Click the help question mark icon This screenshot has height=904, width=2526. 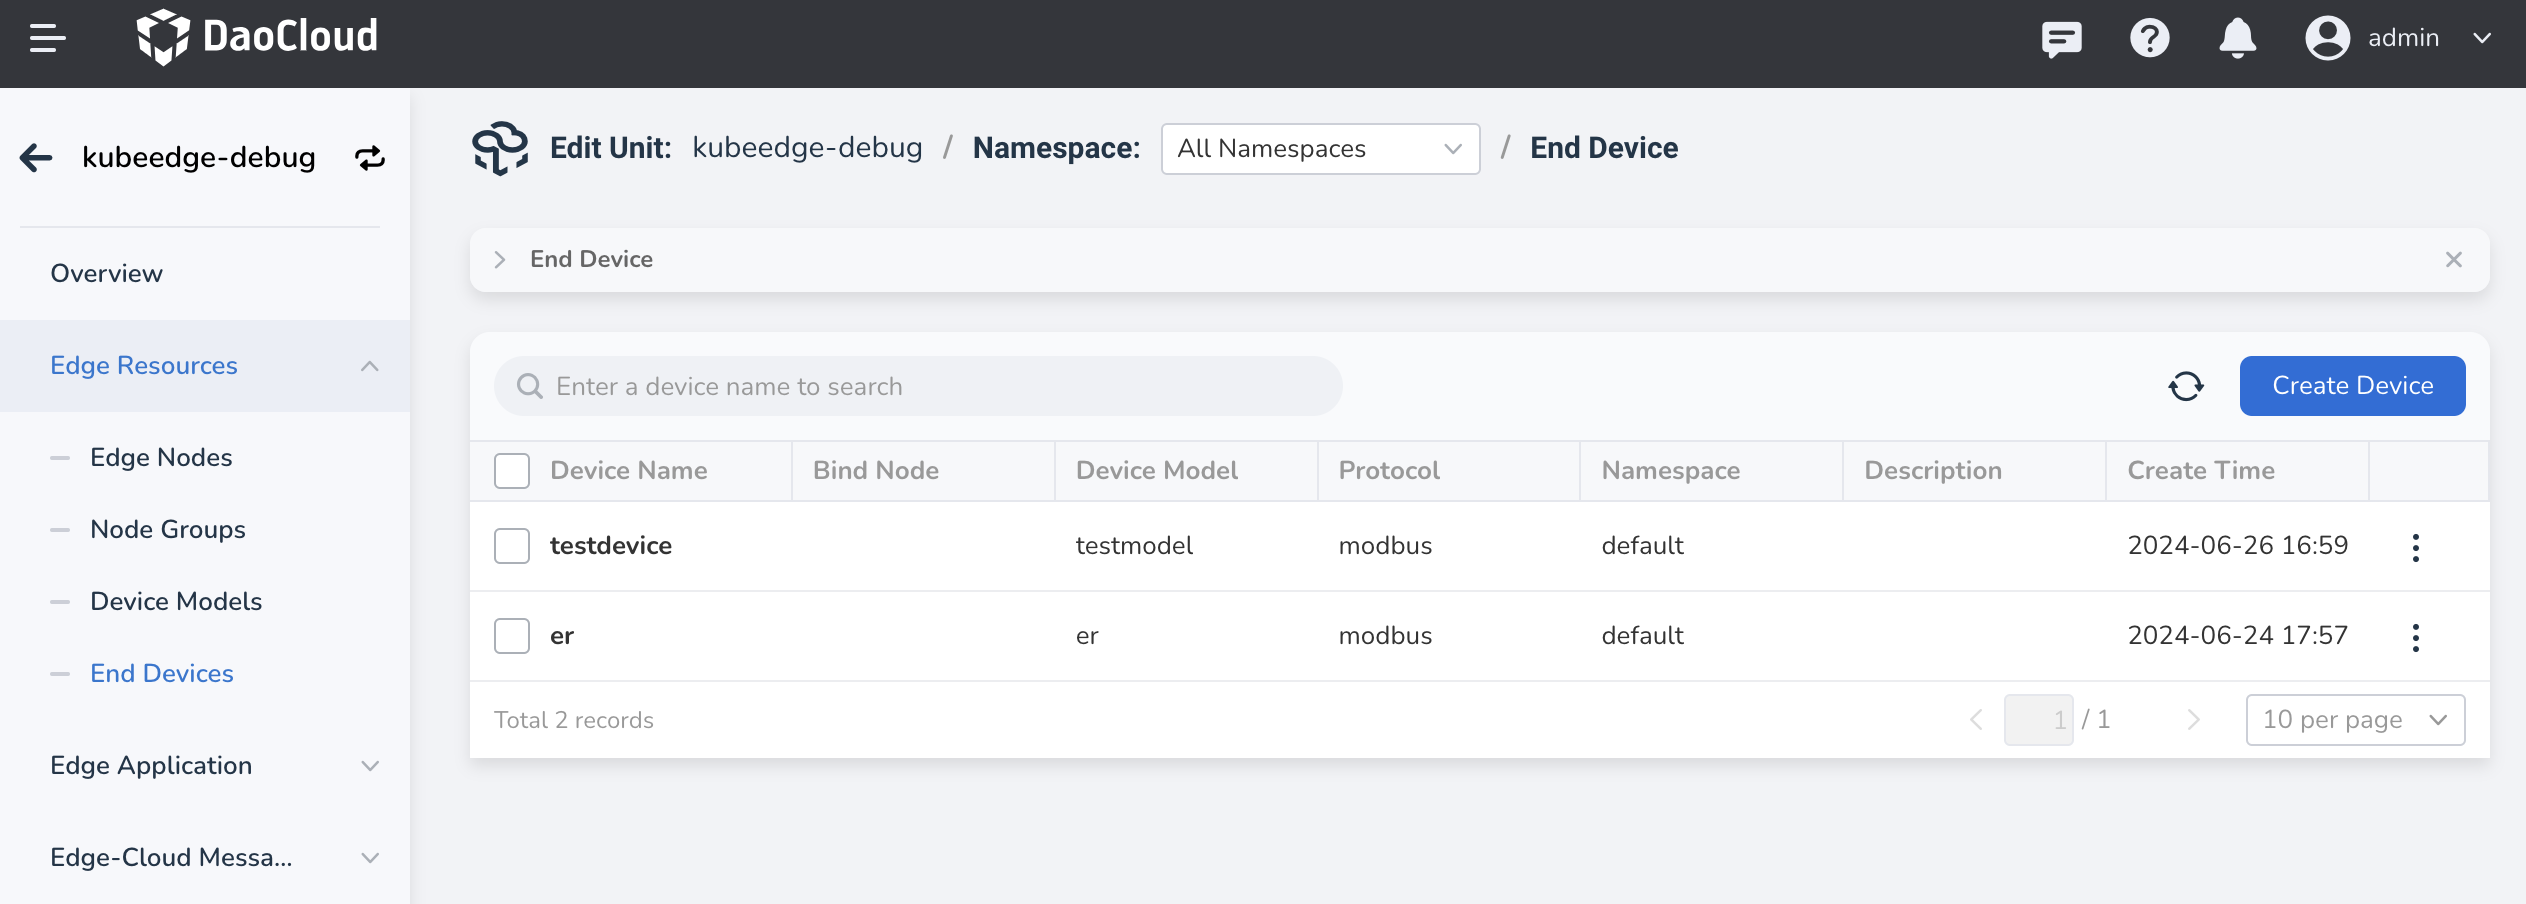pos(2149,39)
